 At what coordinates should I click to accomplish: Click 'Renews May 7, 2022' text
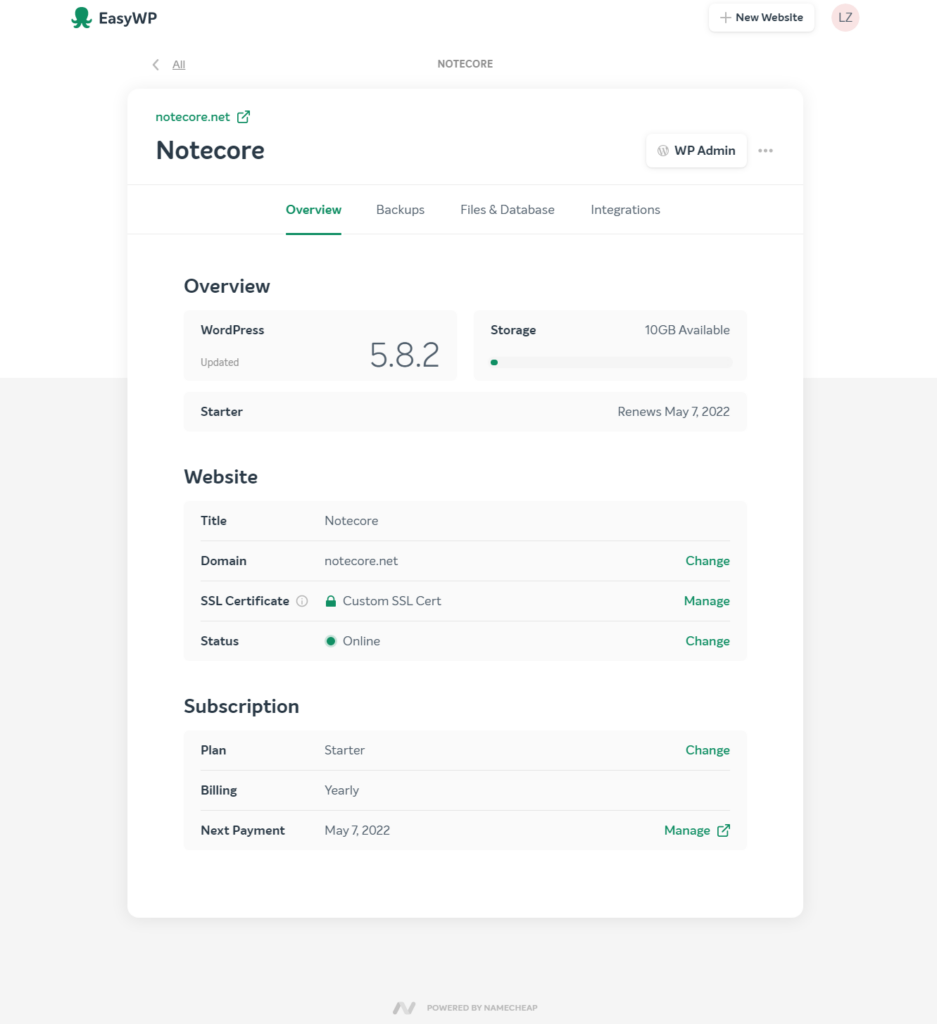(673, 412)
